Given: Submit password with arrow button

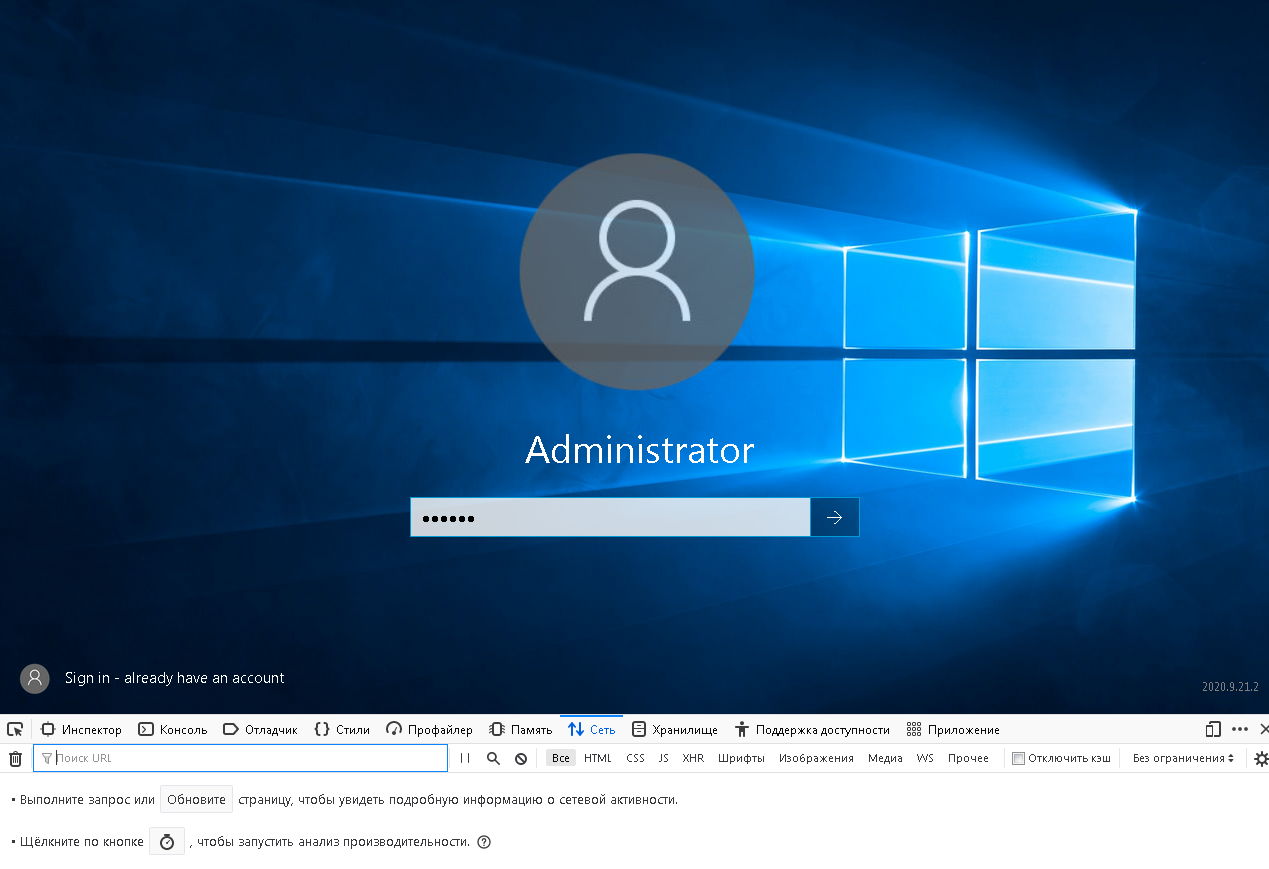Looking at the screenshot, I should pyautogui.click(x=835, y=517).
